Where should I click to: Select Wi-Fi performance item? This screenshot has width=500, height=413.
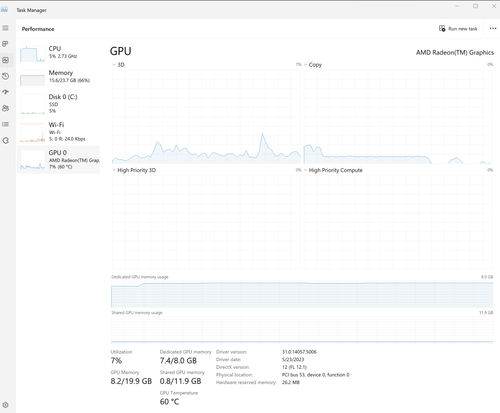59,132
